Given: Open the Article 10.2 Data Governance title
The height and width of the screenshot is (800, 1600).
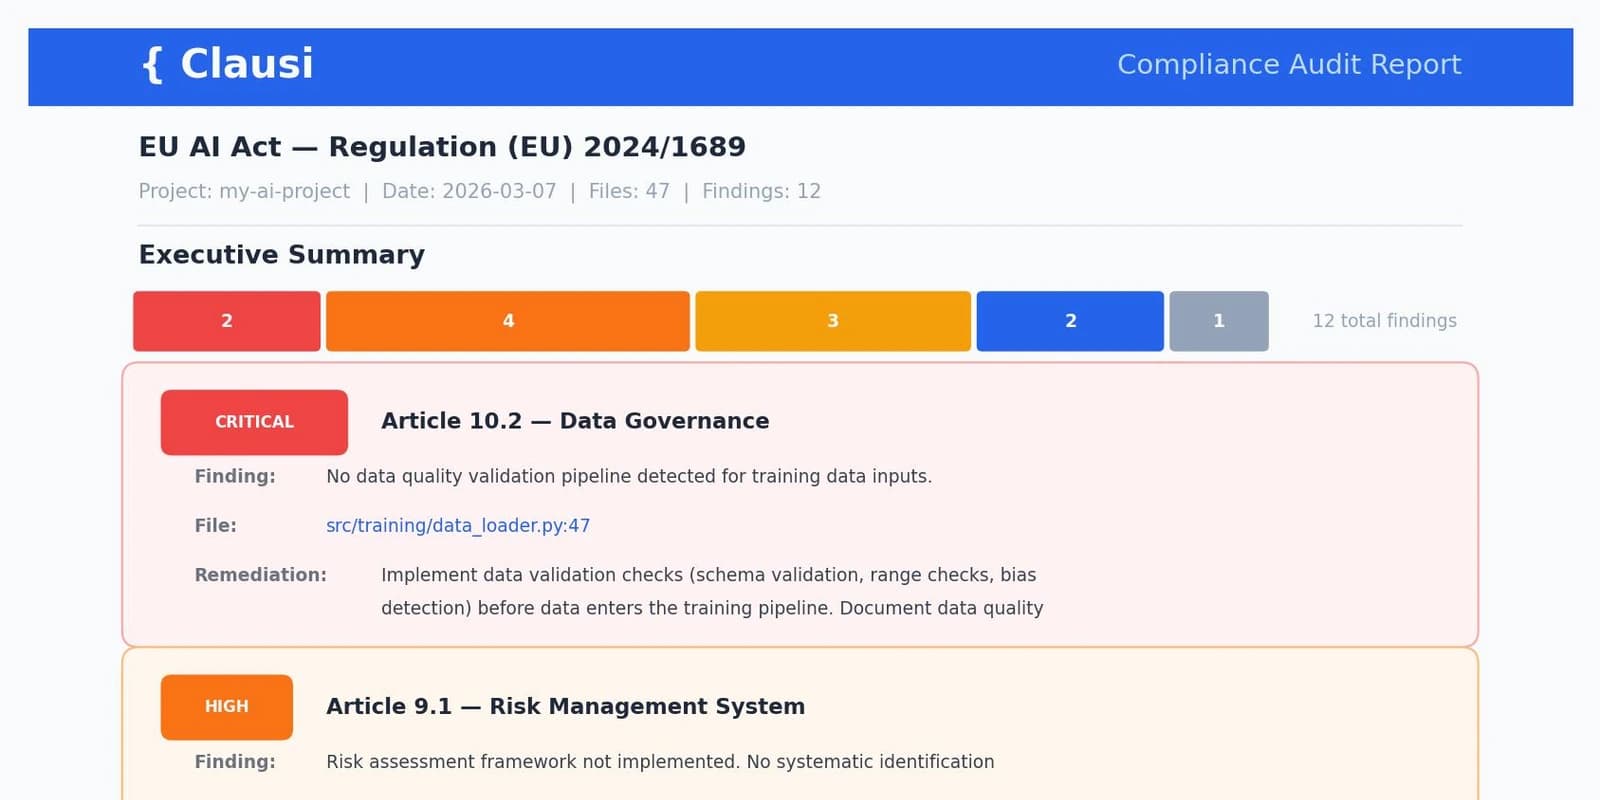Looking at the screenshot, I should click(x=575, y=421).
